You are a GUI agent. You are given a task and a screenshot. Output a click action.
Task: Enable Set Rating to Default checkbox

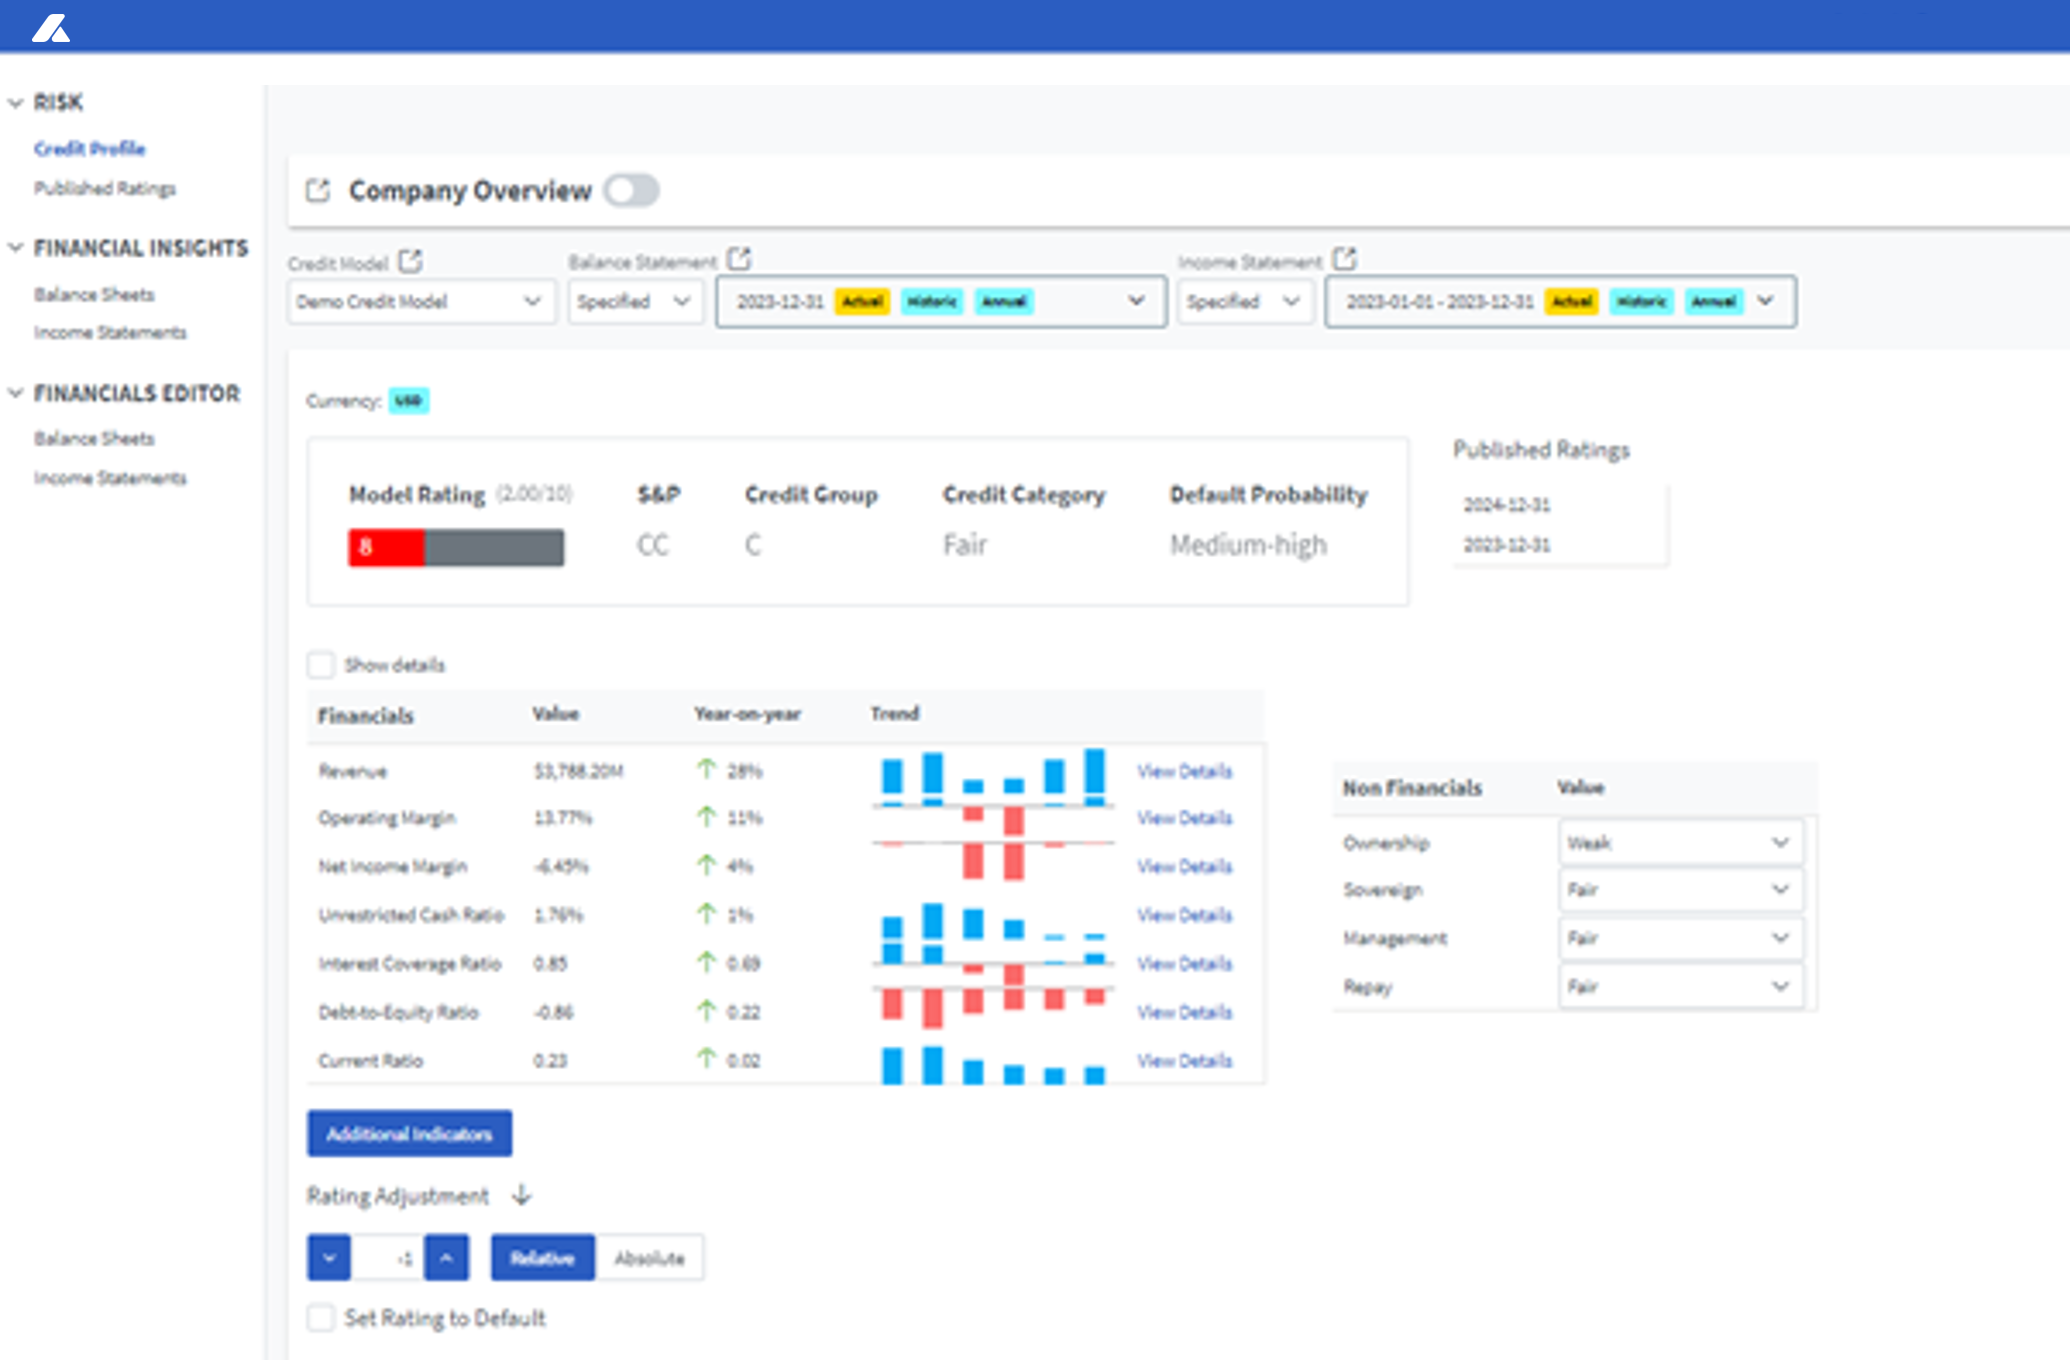click(x=321, y=1317)
